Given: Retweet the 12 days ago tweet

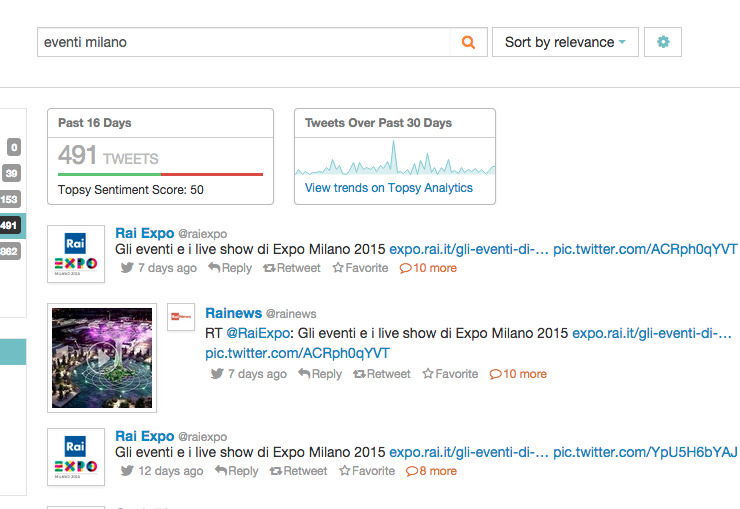Looking at the screenshot, I should [298, 471].
